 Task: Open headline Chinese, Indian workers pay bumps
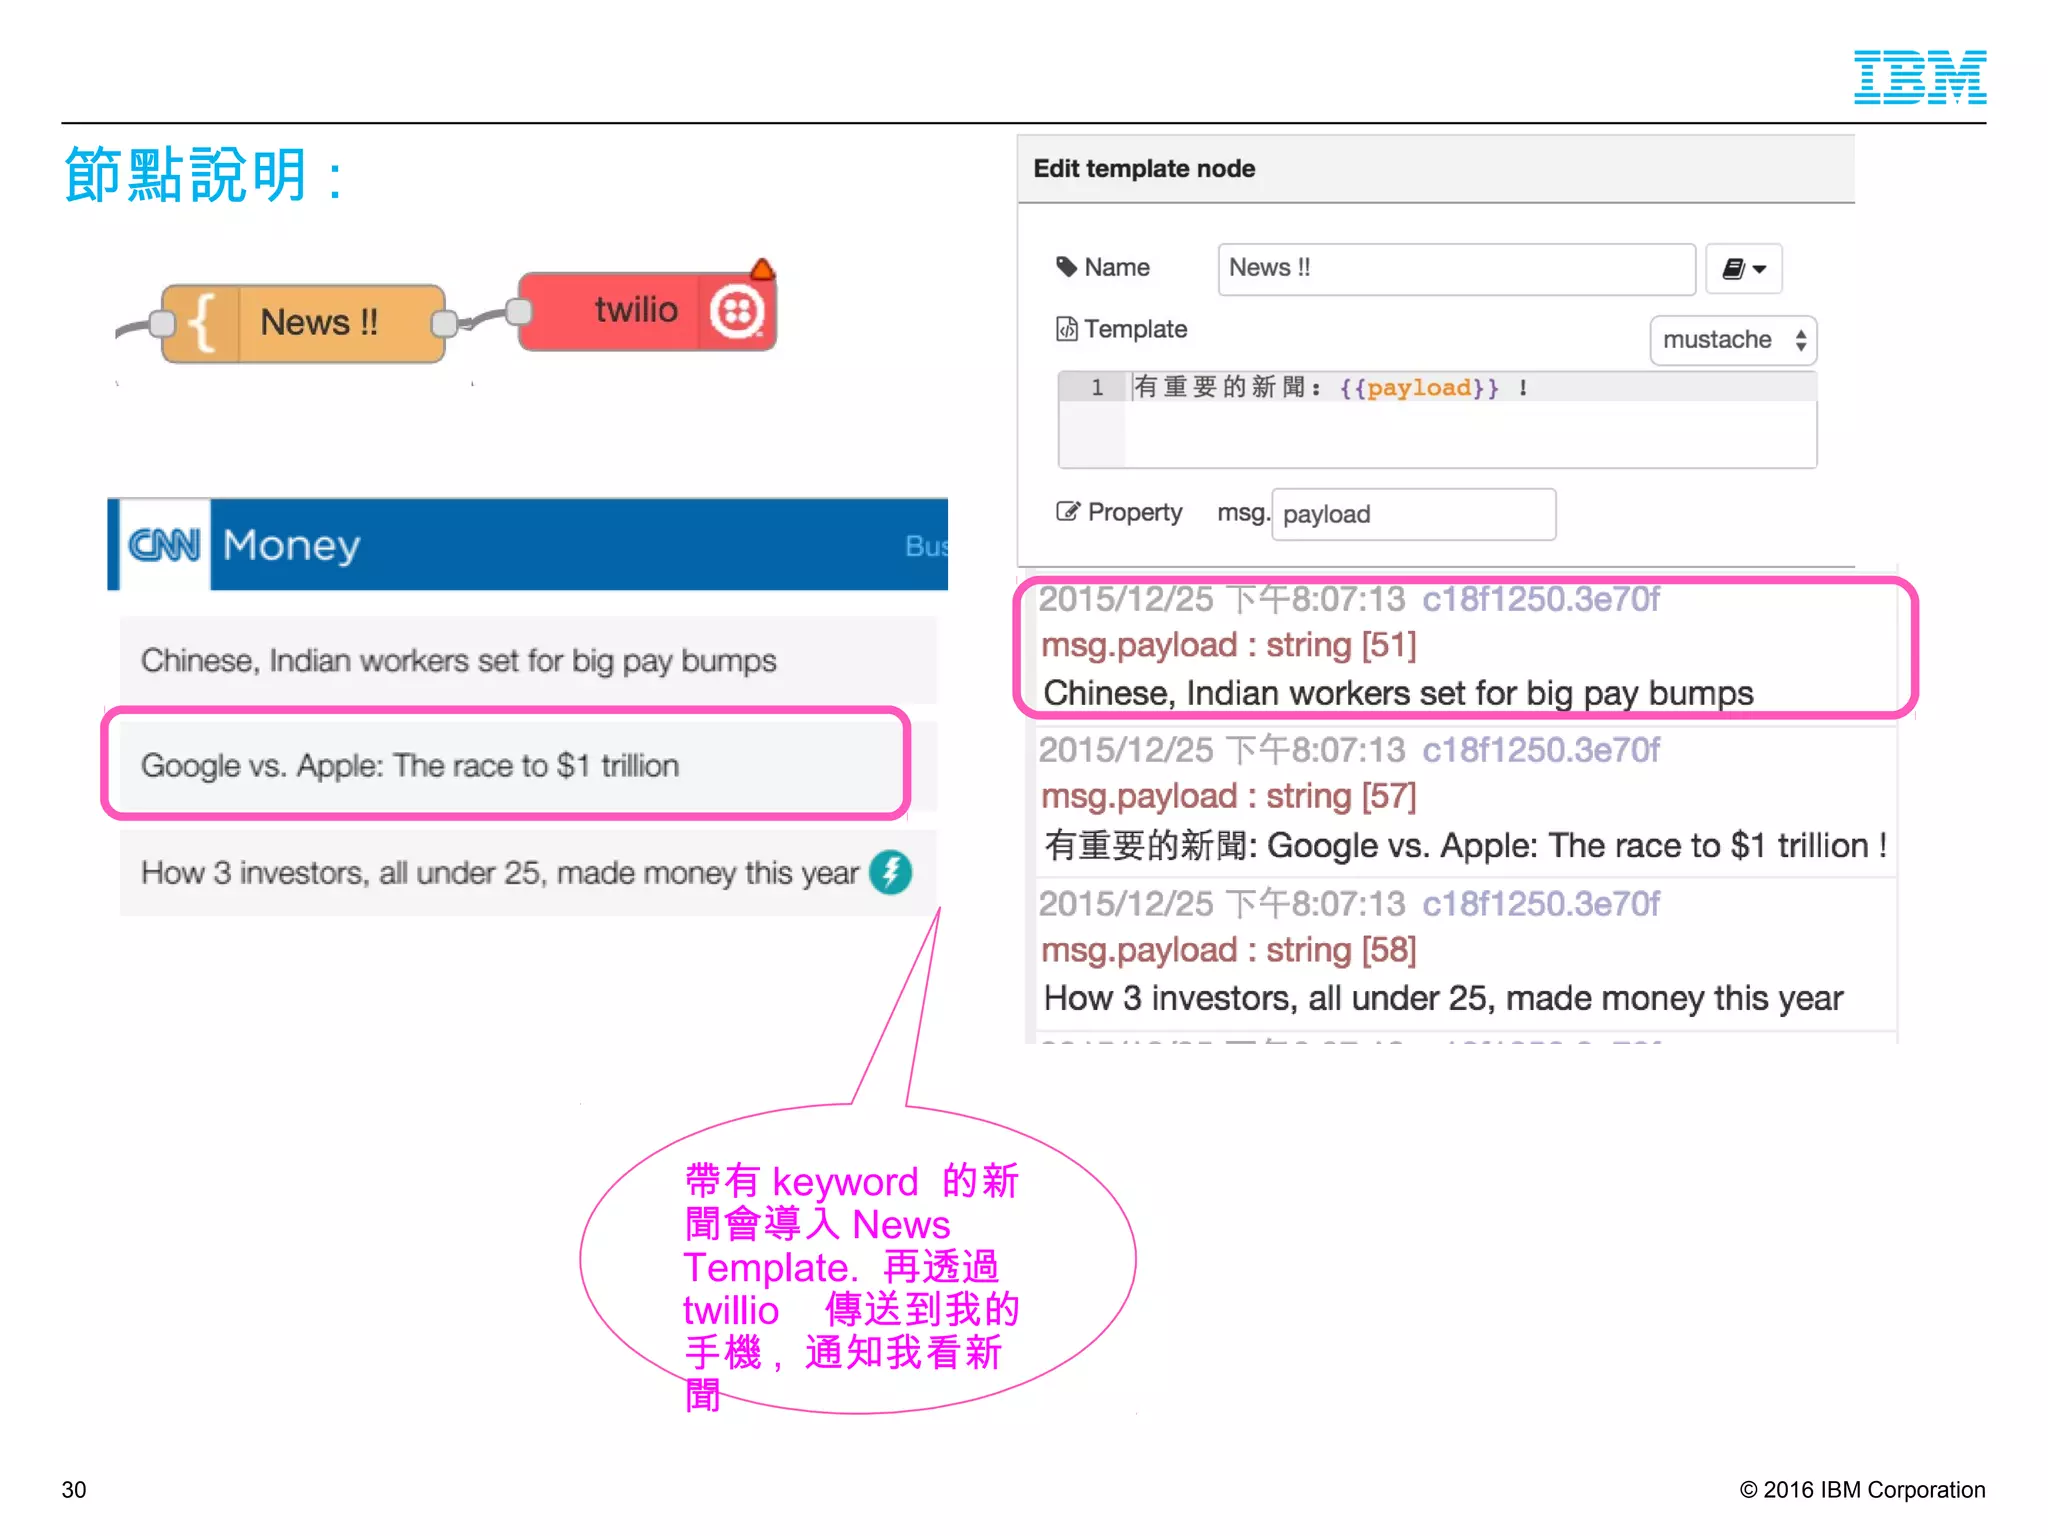click(x=528, y=660)
